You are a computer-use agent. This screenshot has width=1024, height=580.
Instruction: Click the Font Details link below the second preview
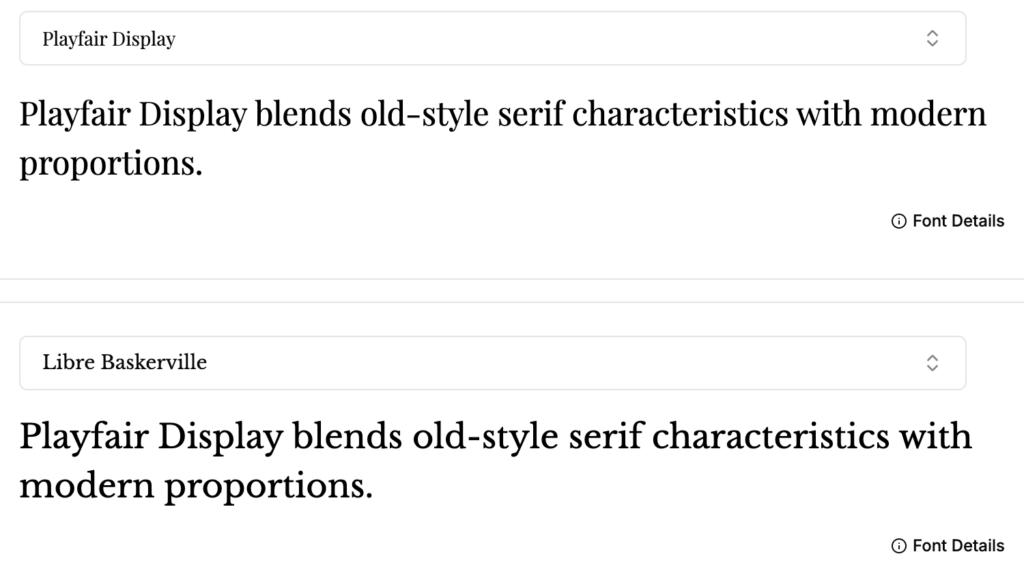(x=957, y=546)
